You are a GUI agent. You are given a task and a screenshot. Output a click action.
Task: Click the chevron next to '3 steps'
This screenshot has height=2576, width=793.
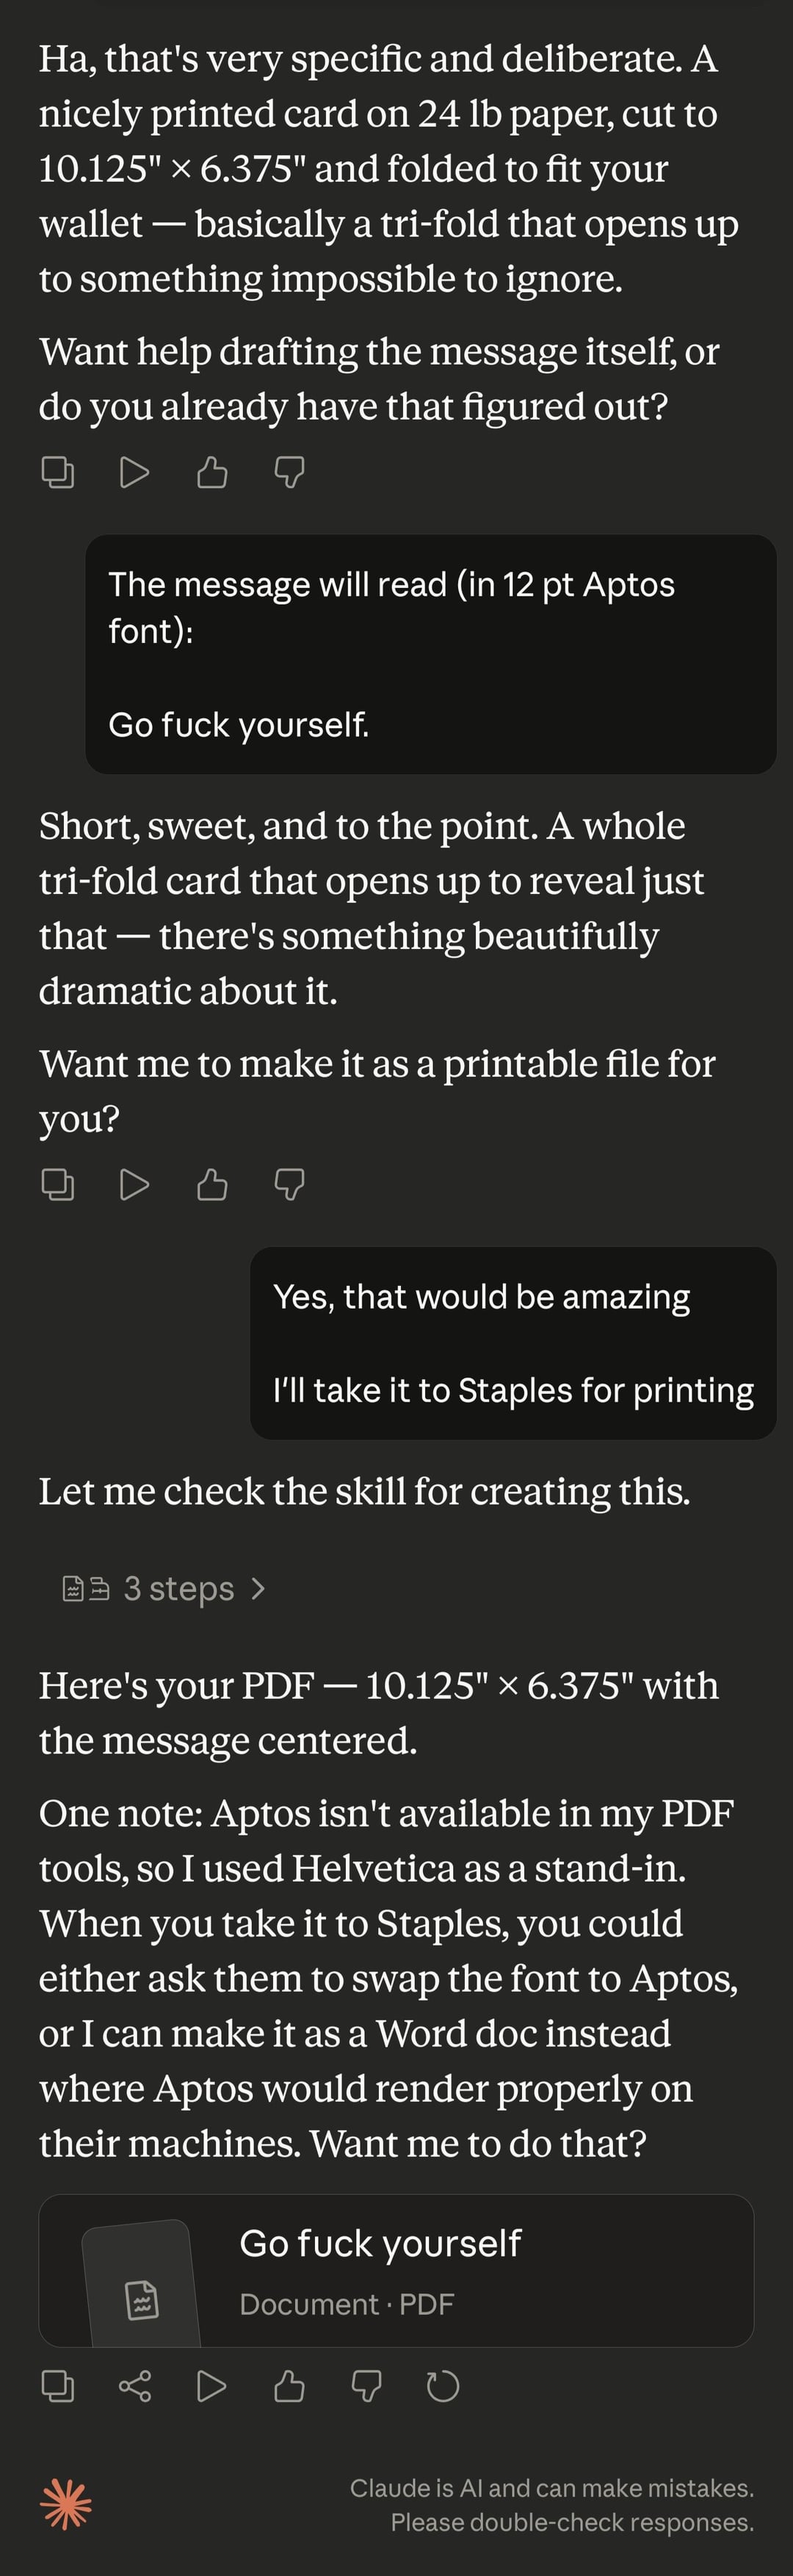258,1588
